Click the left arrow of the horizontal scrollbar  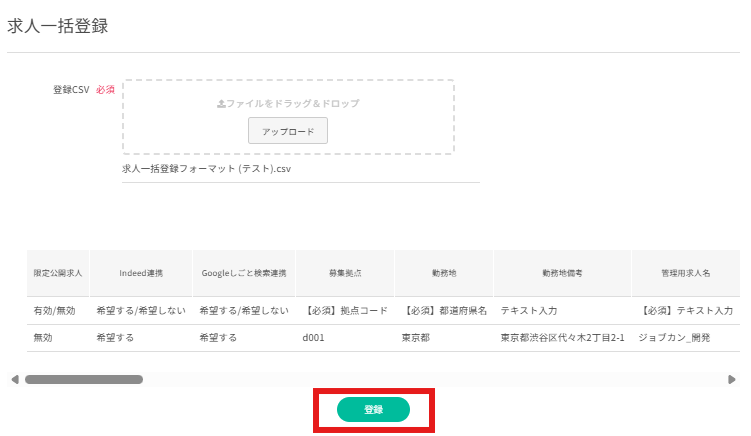14,380
